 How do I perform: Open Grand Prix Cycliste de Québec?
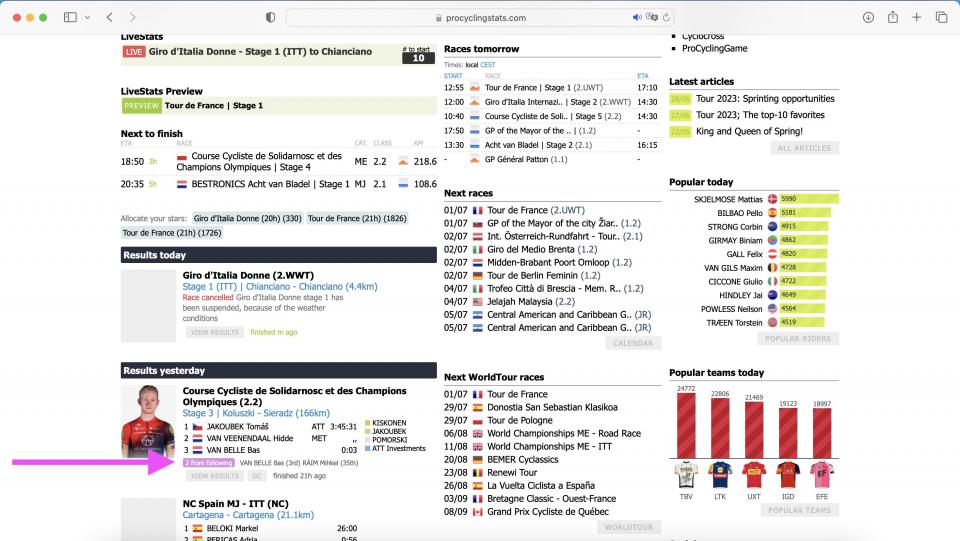coord(548,512)
